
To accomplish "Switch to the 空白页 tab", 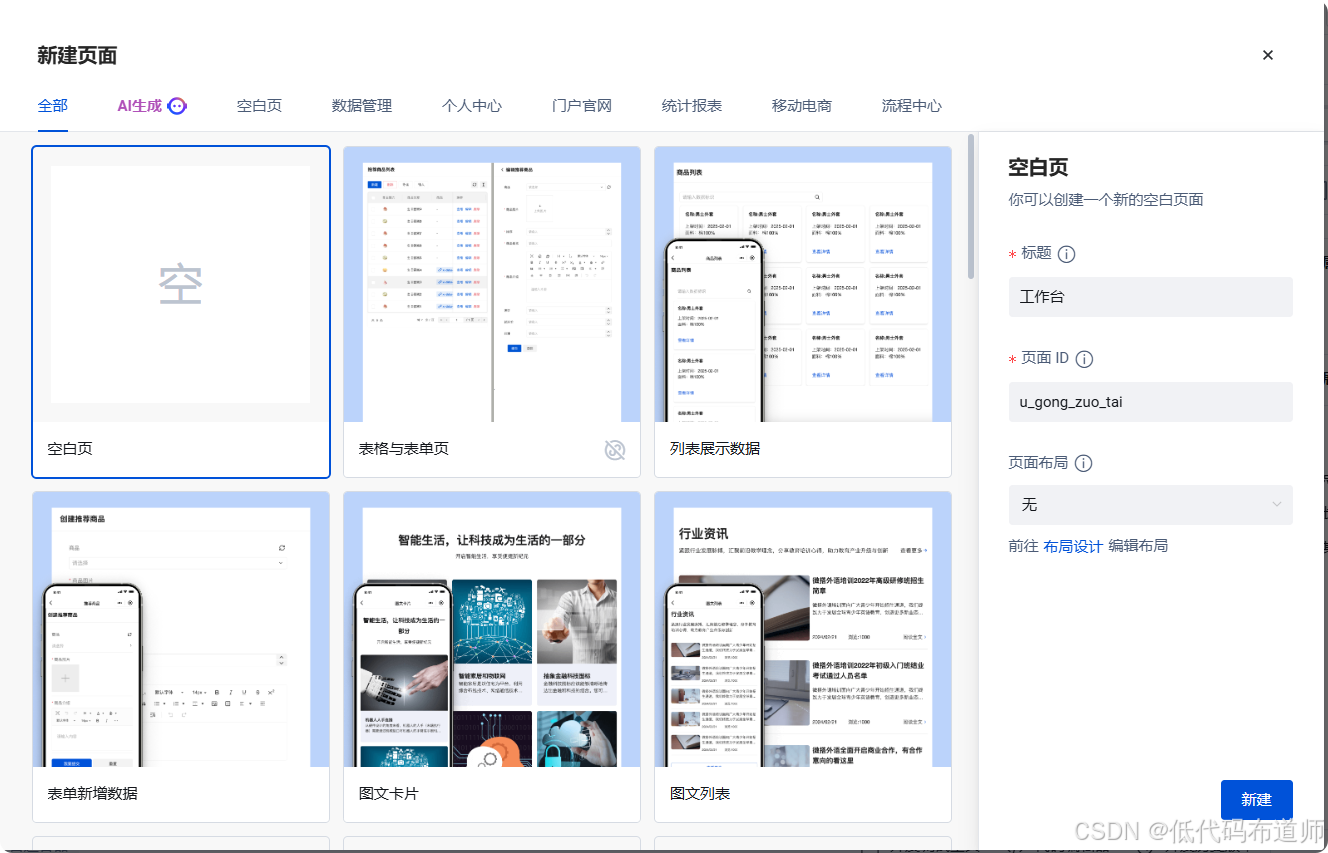I will [259, 105].
